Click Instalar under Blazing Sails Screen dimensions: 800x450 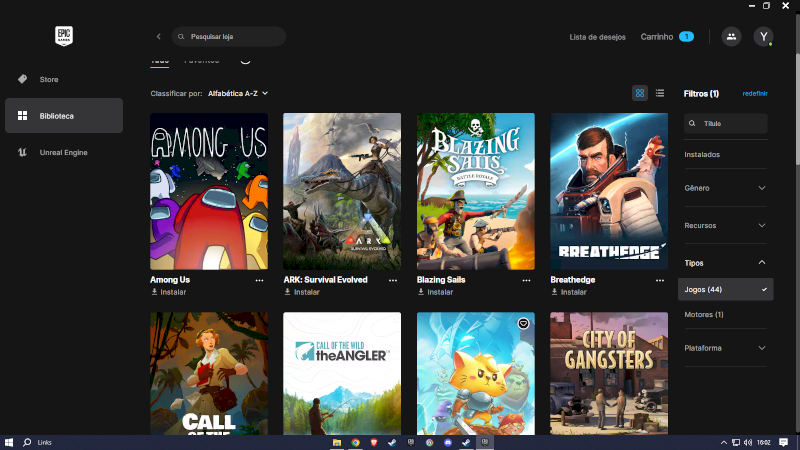coord(435,292)
